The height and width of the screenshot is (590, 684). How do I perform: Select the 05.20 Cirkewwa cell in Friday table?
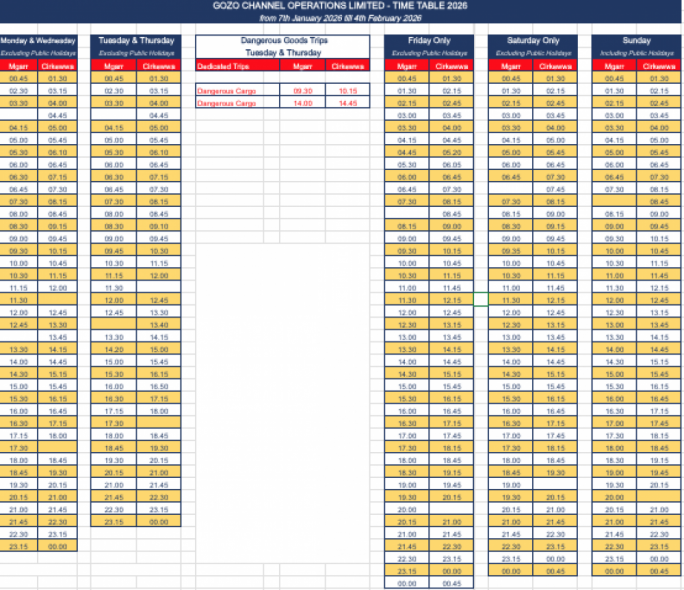[452, 153]
